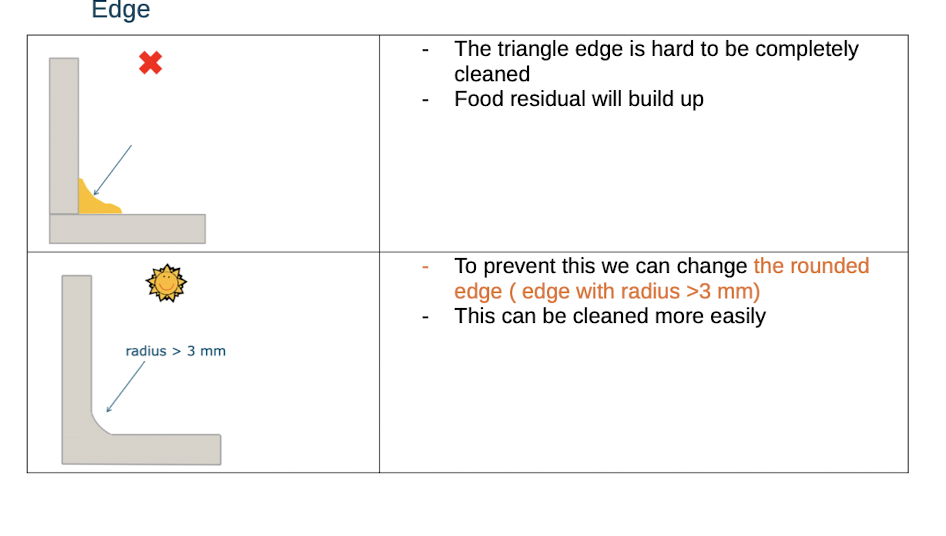The width and height of the screenshot is (946, 536).
Task: Click the arrow pointing at the residue
Action: (113, 170)
